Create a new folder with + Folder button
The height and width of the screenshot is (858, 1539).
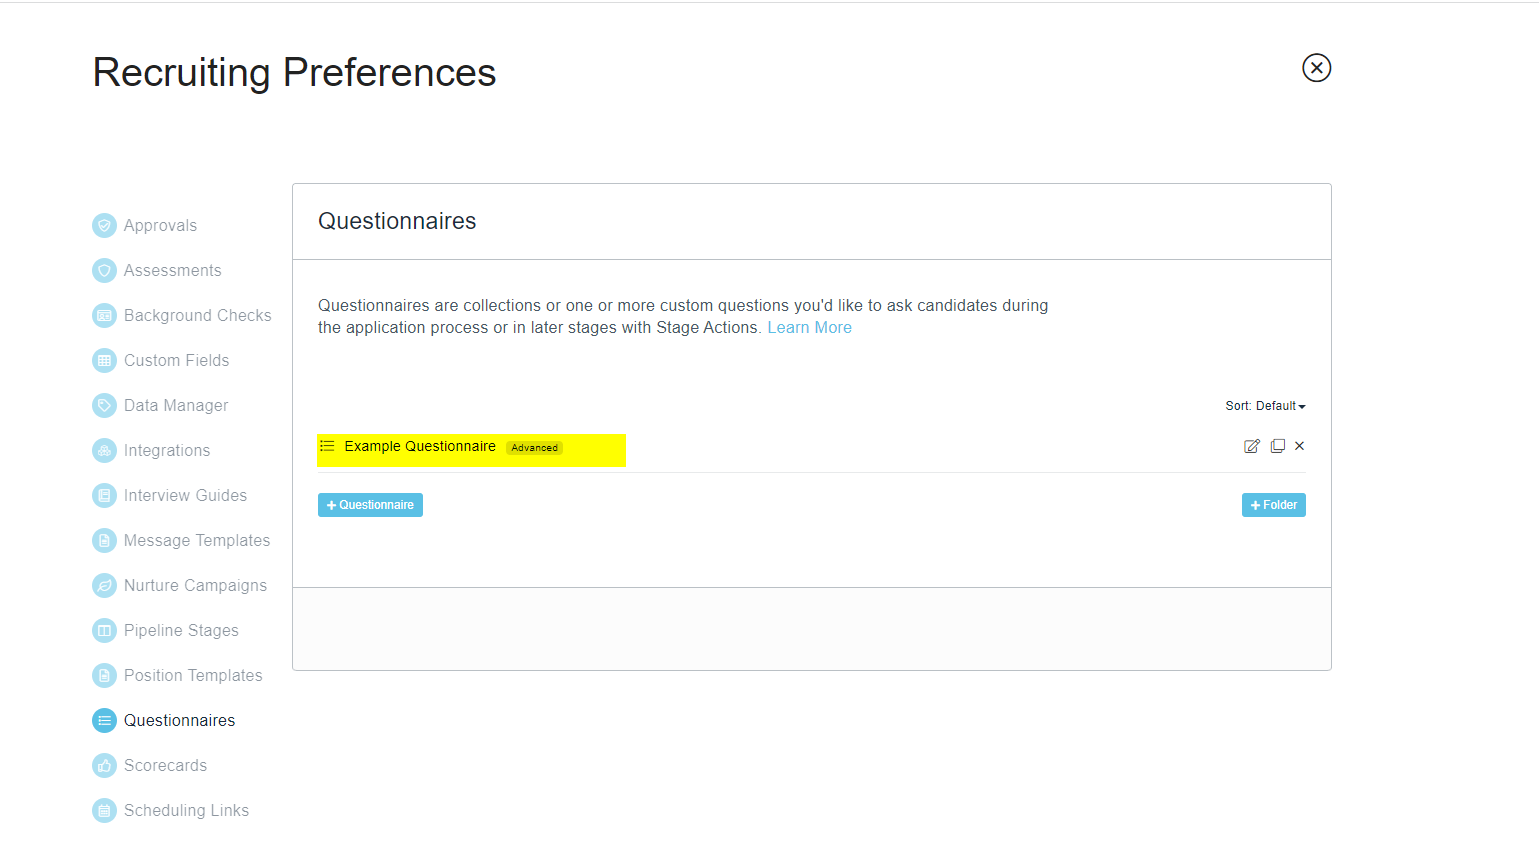1273,504
